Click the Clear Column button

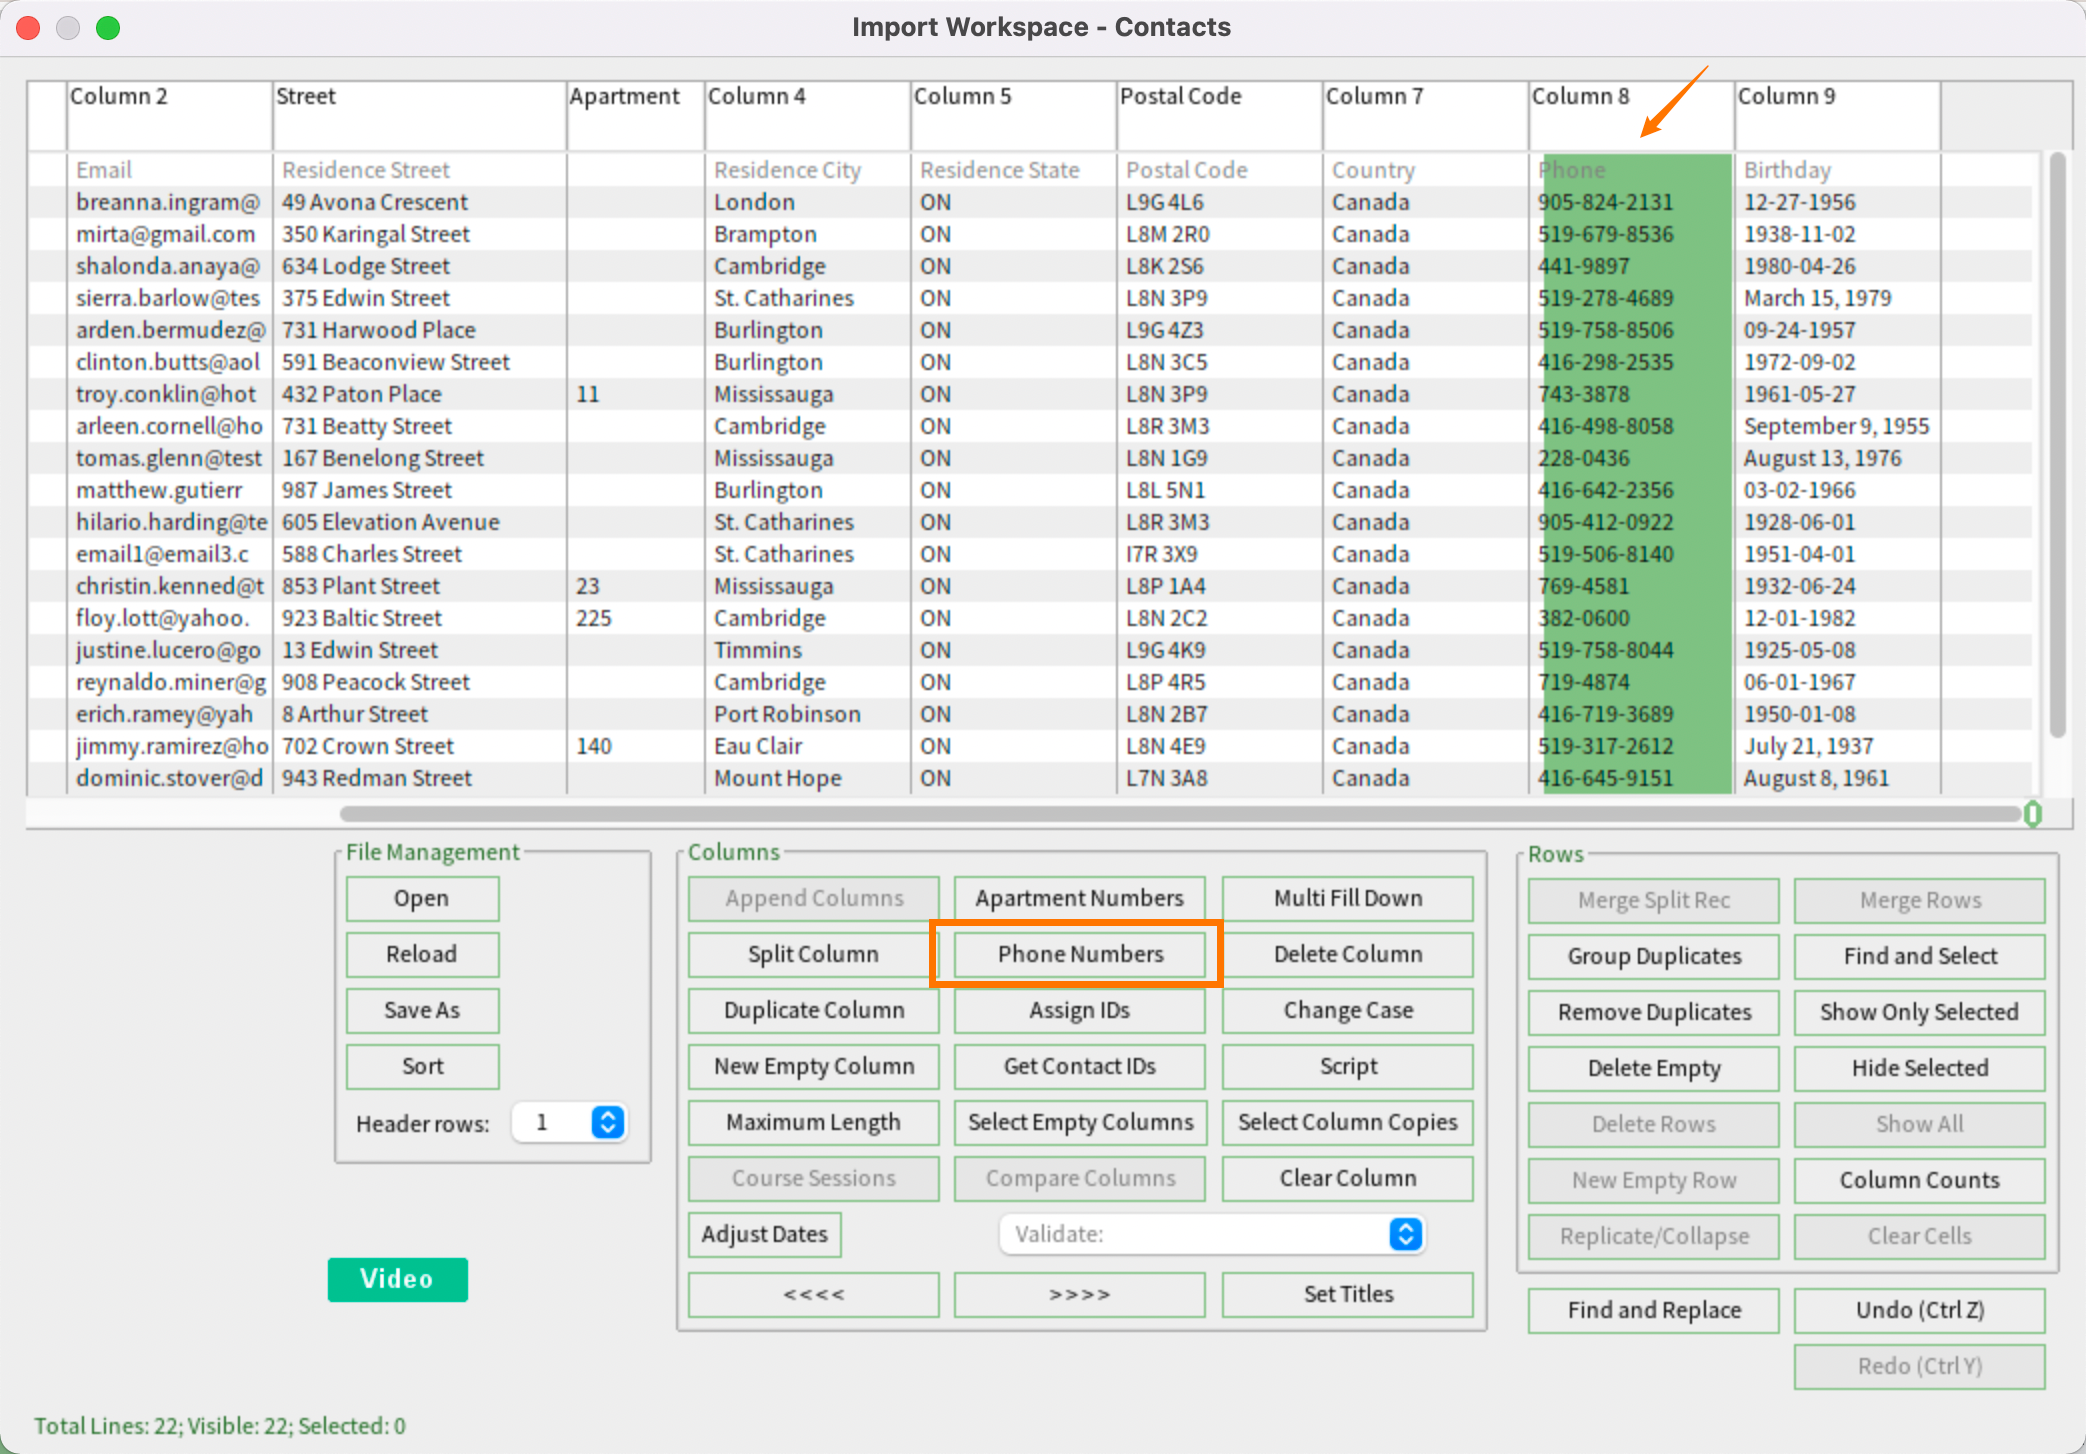pos(1347,1178)
